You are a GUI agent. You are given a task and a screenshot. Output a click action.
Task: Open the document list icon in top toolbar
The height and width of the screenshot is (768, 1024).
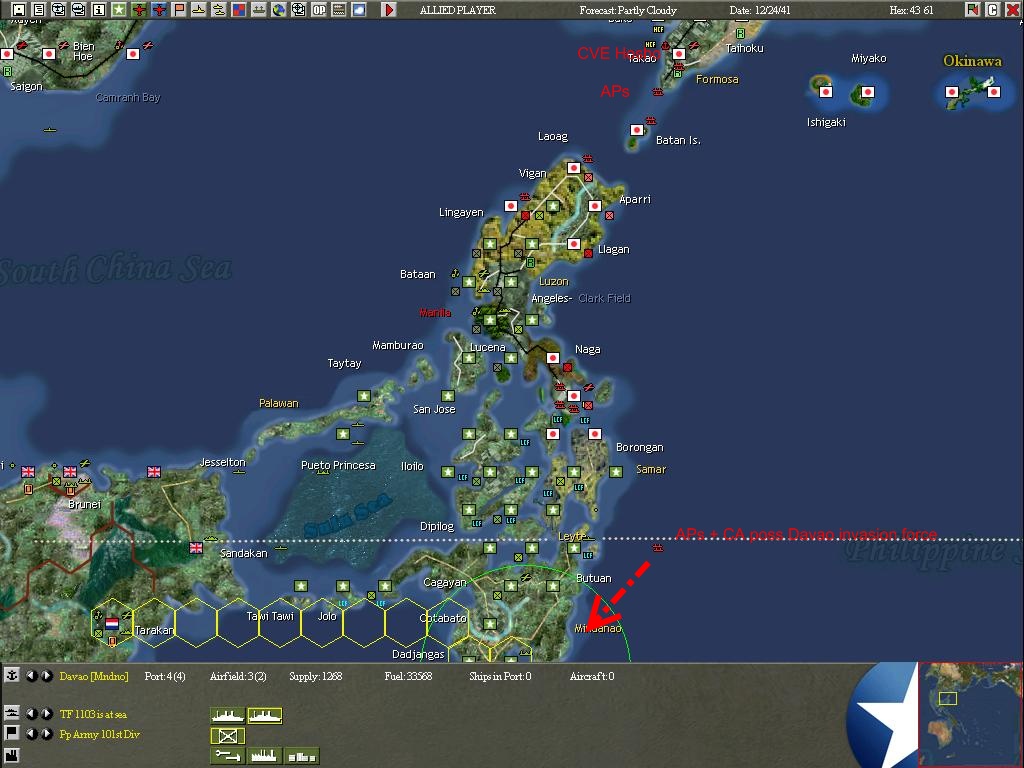tap(39, 10)
